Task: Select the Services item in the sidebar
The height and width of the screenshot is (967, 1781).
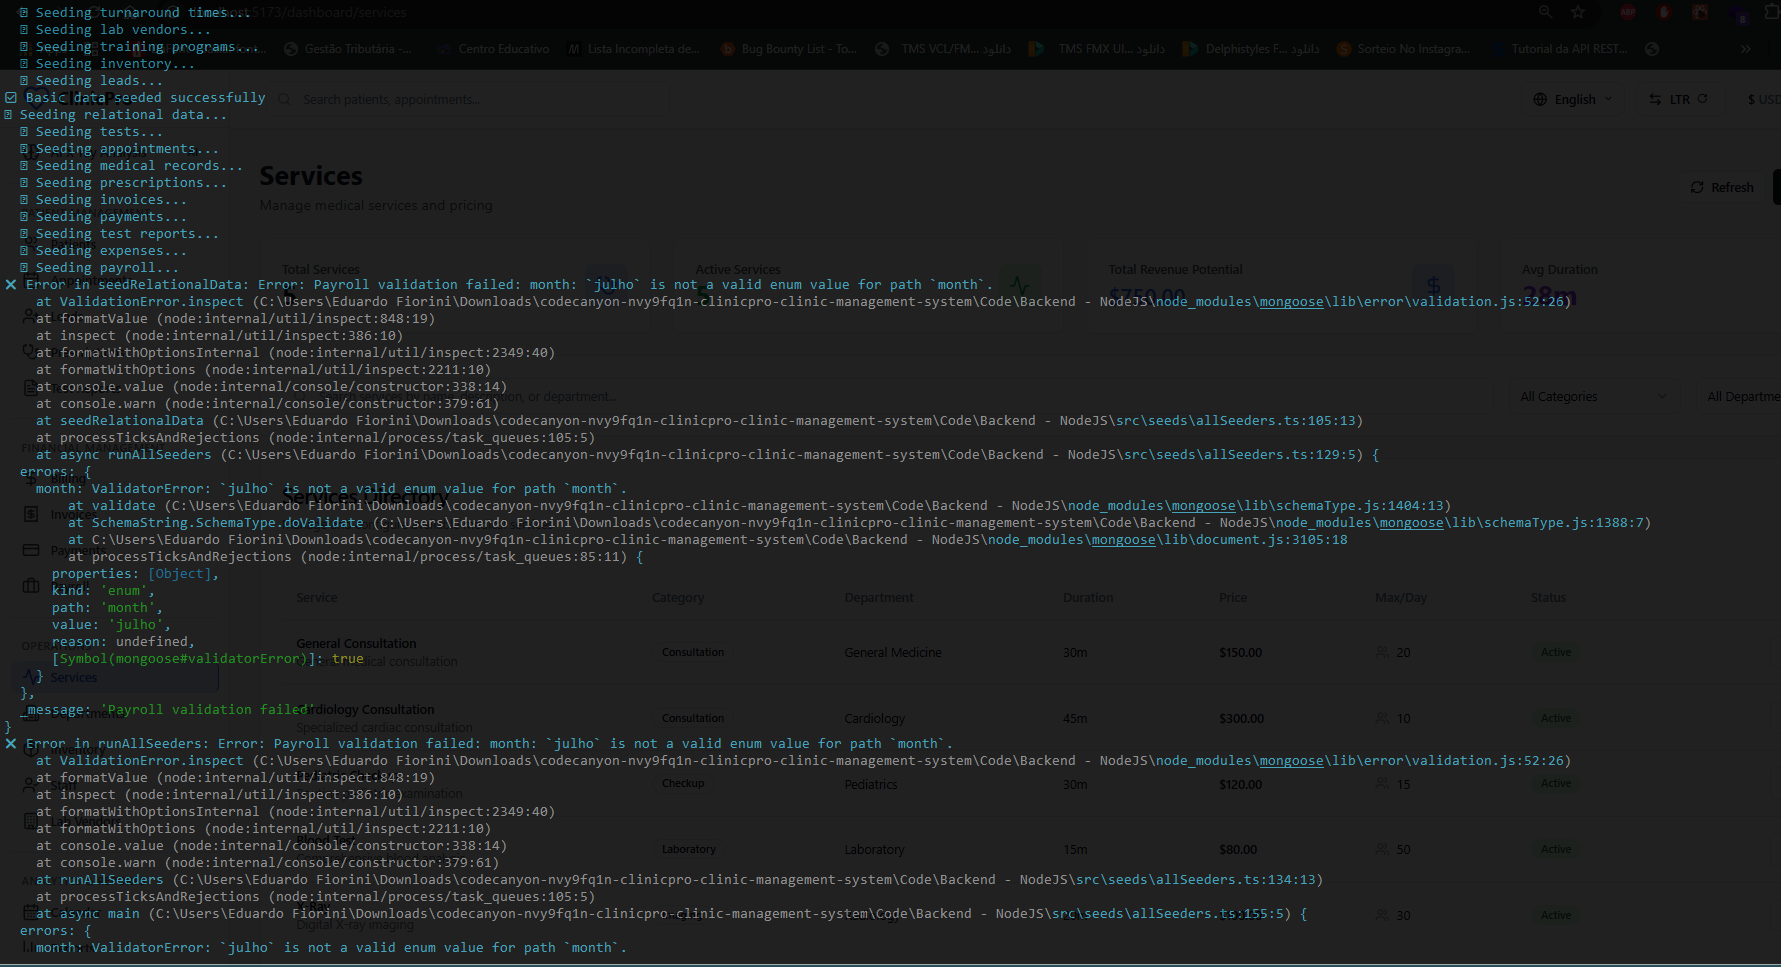Action: point(116,677)
